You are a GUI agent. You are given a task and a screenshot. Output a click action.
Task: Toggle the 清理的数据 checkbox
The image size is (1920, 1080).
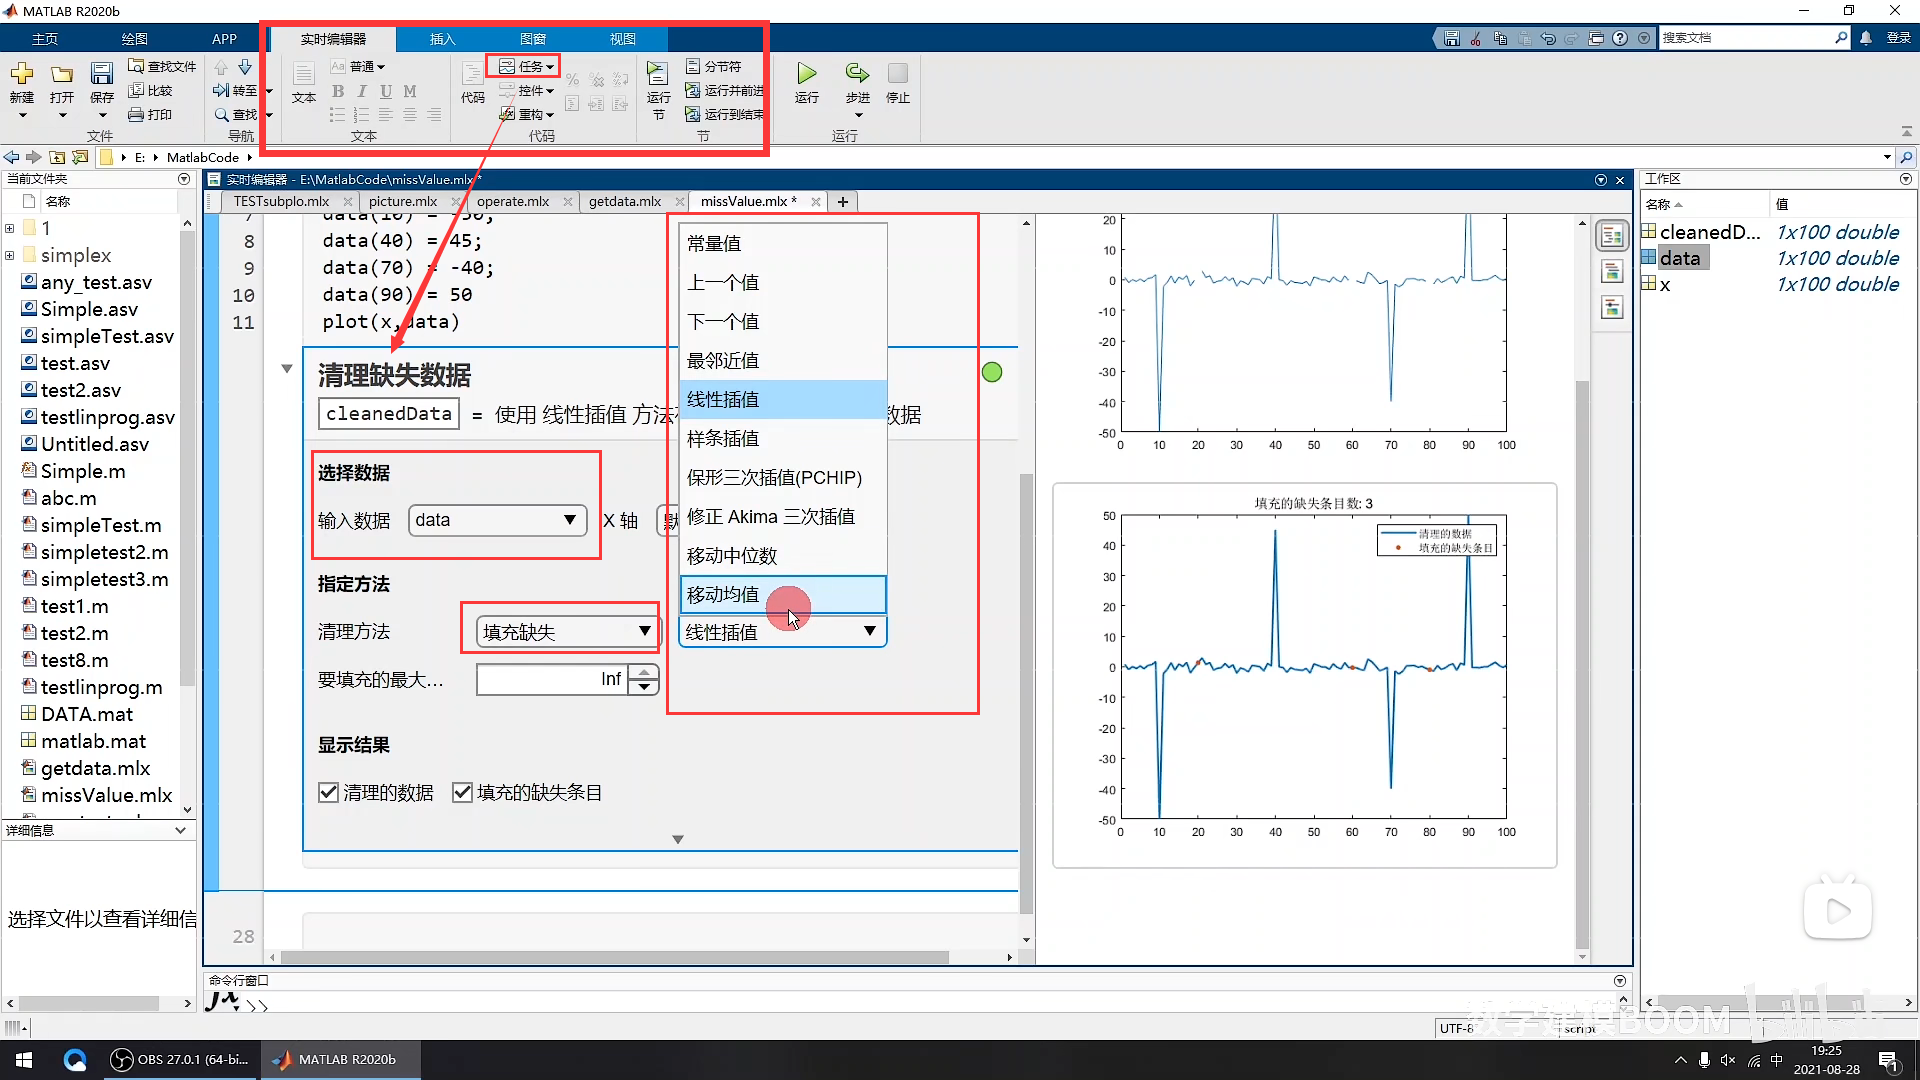(328, 792)
